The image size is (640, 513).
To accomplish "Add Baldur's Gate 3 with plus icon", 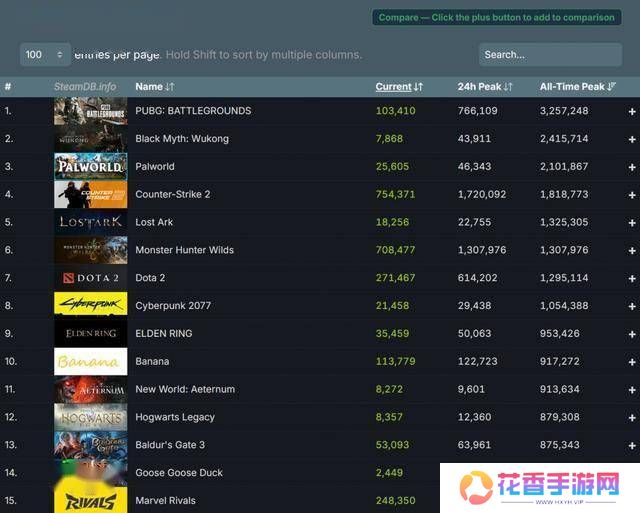I will click(x=631, y=445).
